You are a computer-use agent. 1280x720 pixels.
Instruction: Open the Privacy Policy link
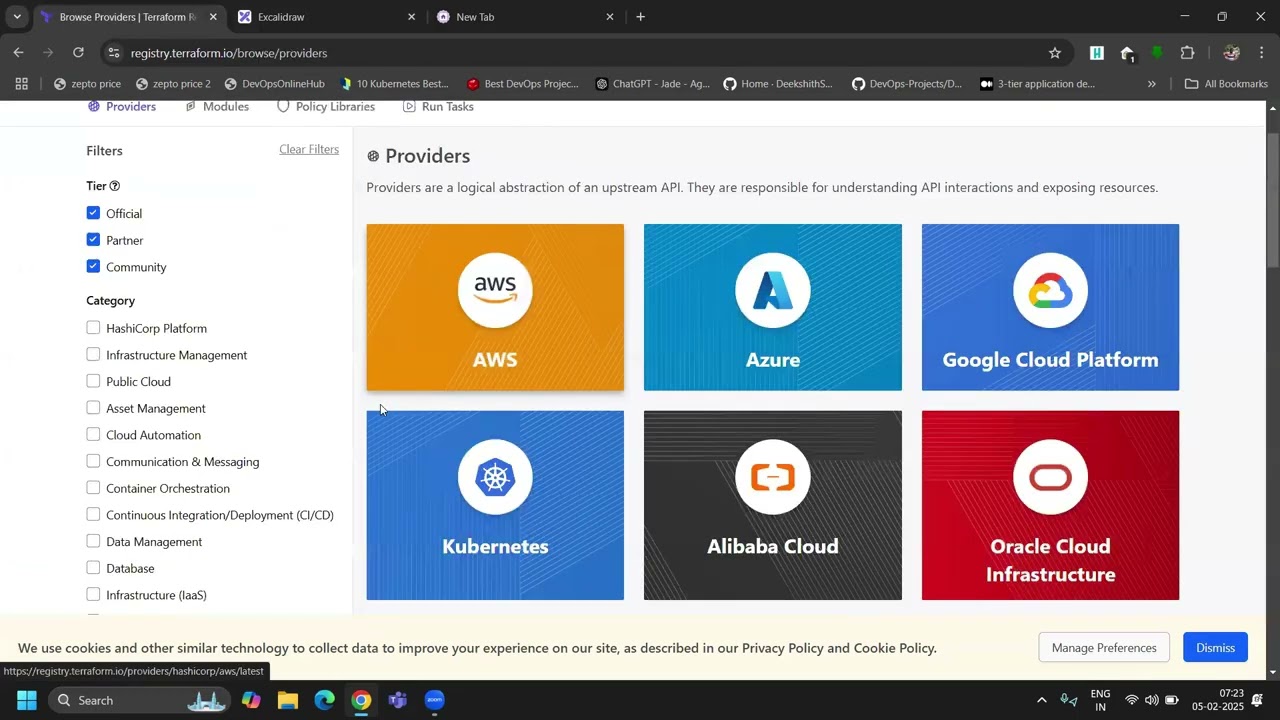(783, 648)
